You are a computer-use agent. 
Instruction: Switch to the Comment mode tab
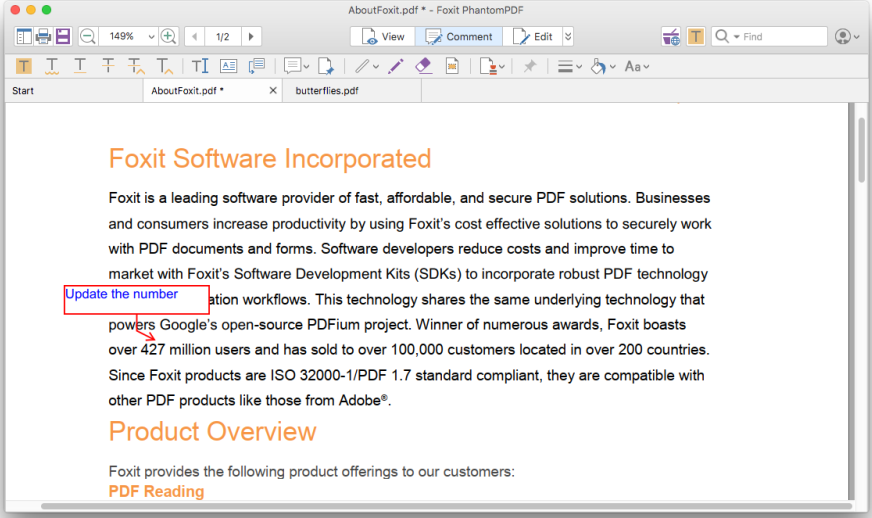pos(459,37)
